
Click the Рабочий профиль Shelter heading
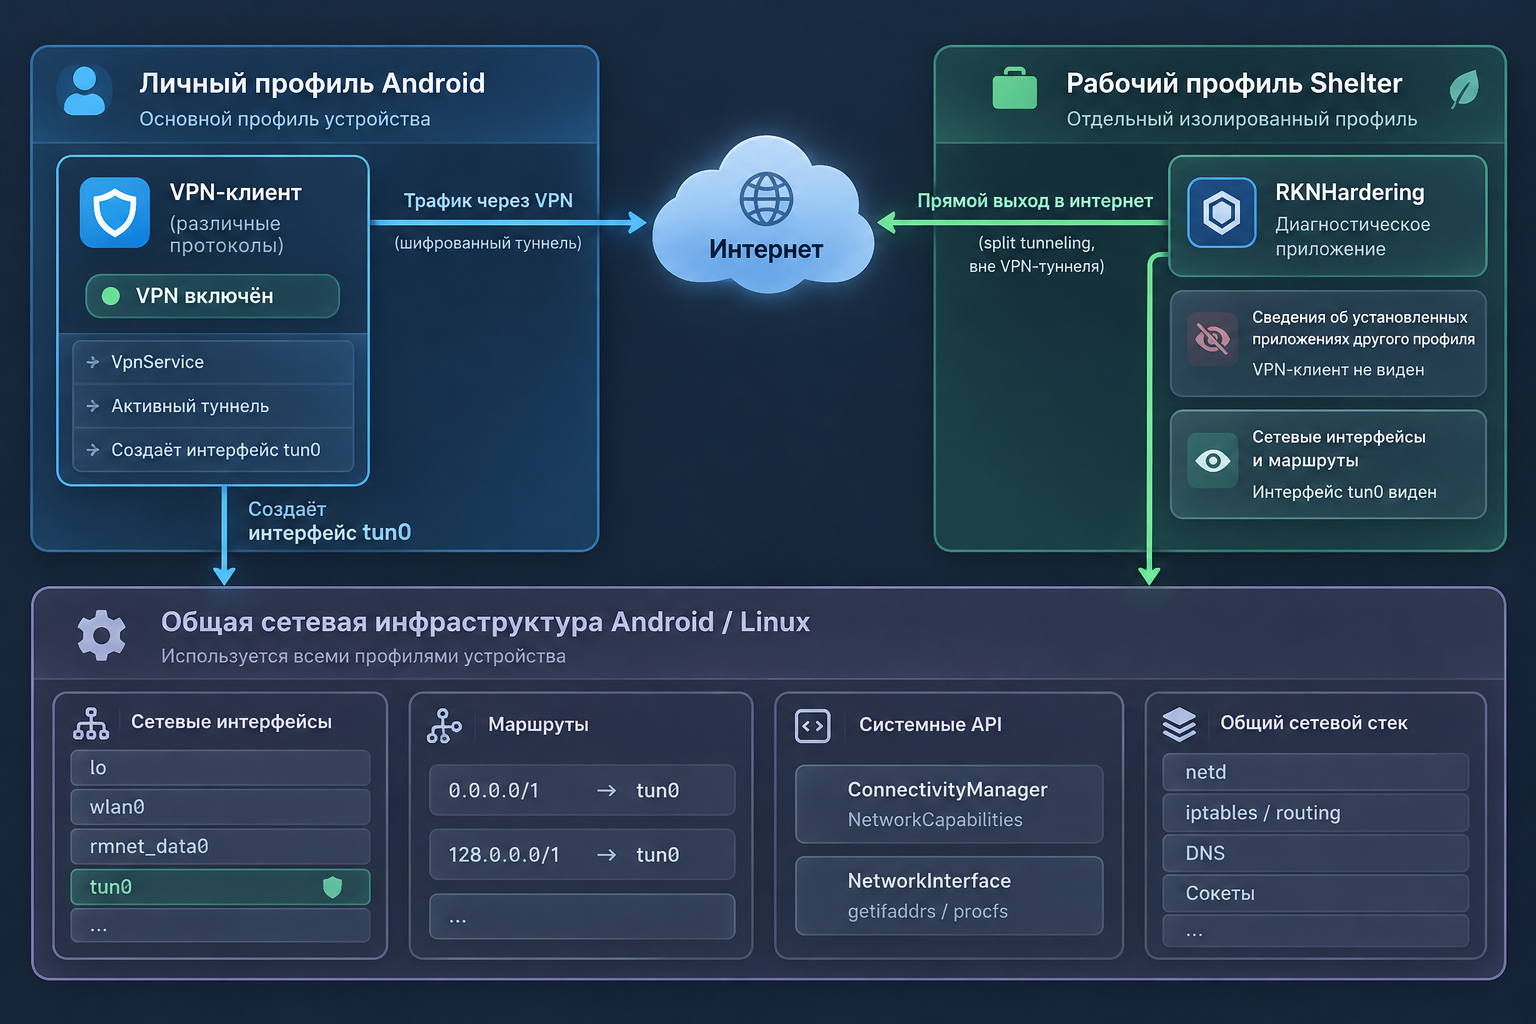pos(1234,83)
